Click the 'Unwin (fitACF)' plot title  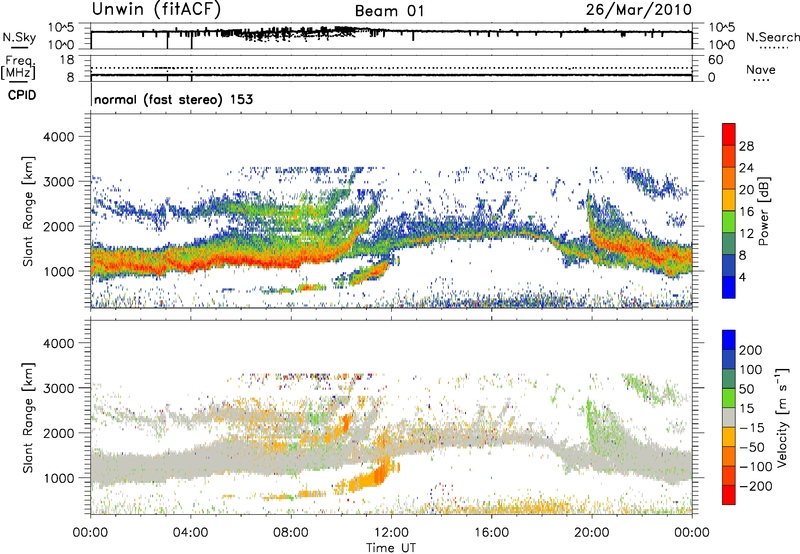(156, 10)
